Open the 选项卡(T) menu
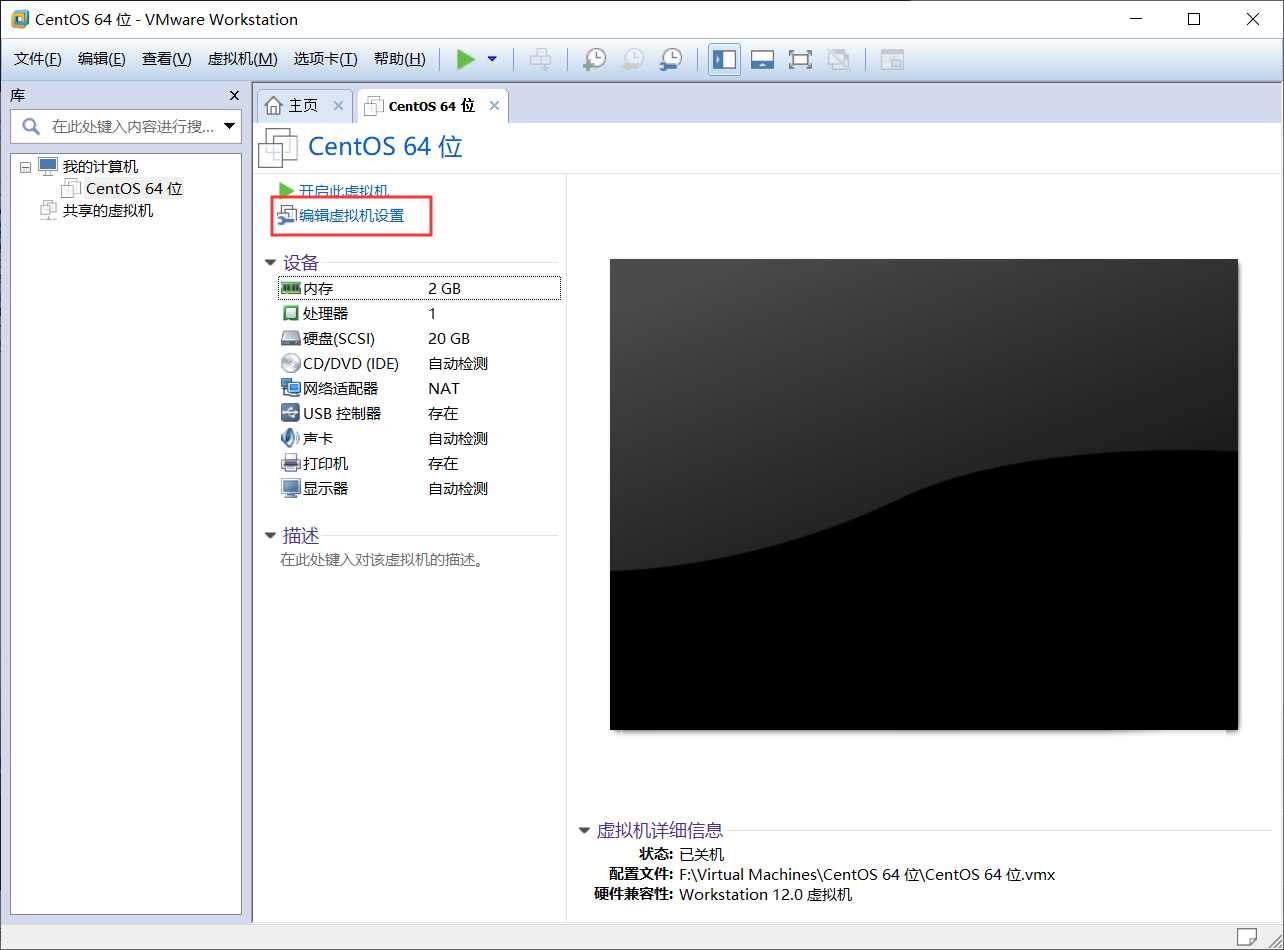1284x950 pixels. [325, 59]
